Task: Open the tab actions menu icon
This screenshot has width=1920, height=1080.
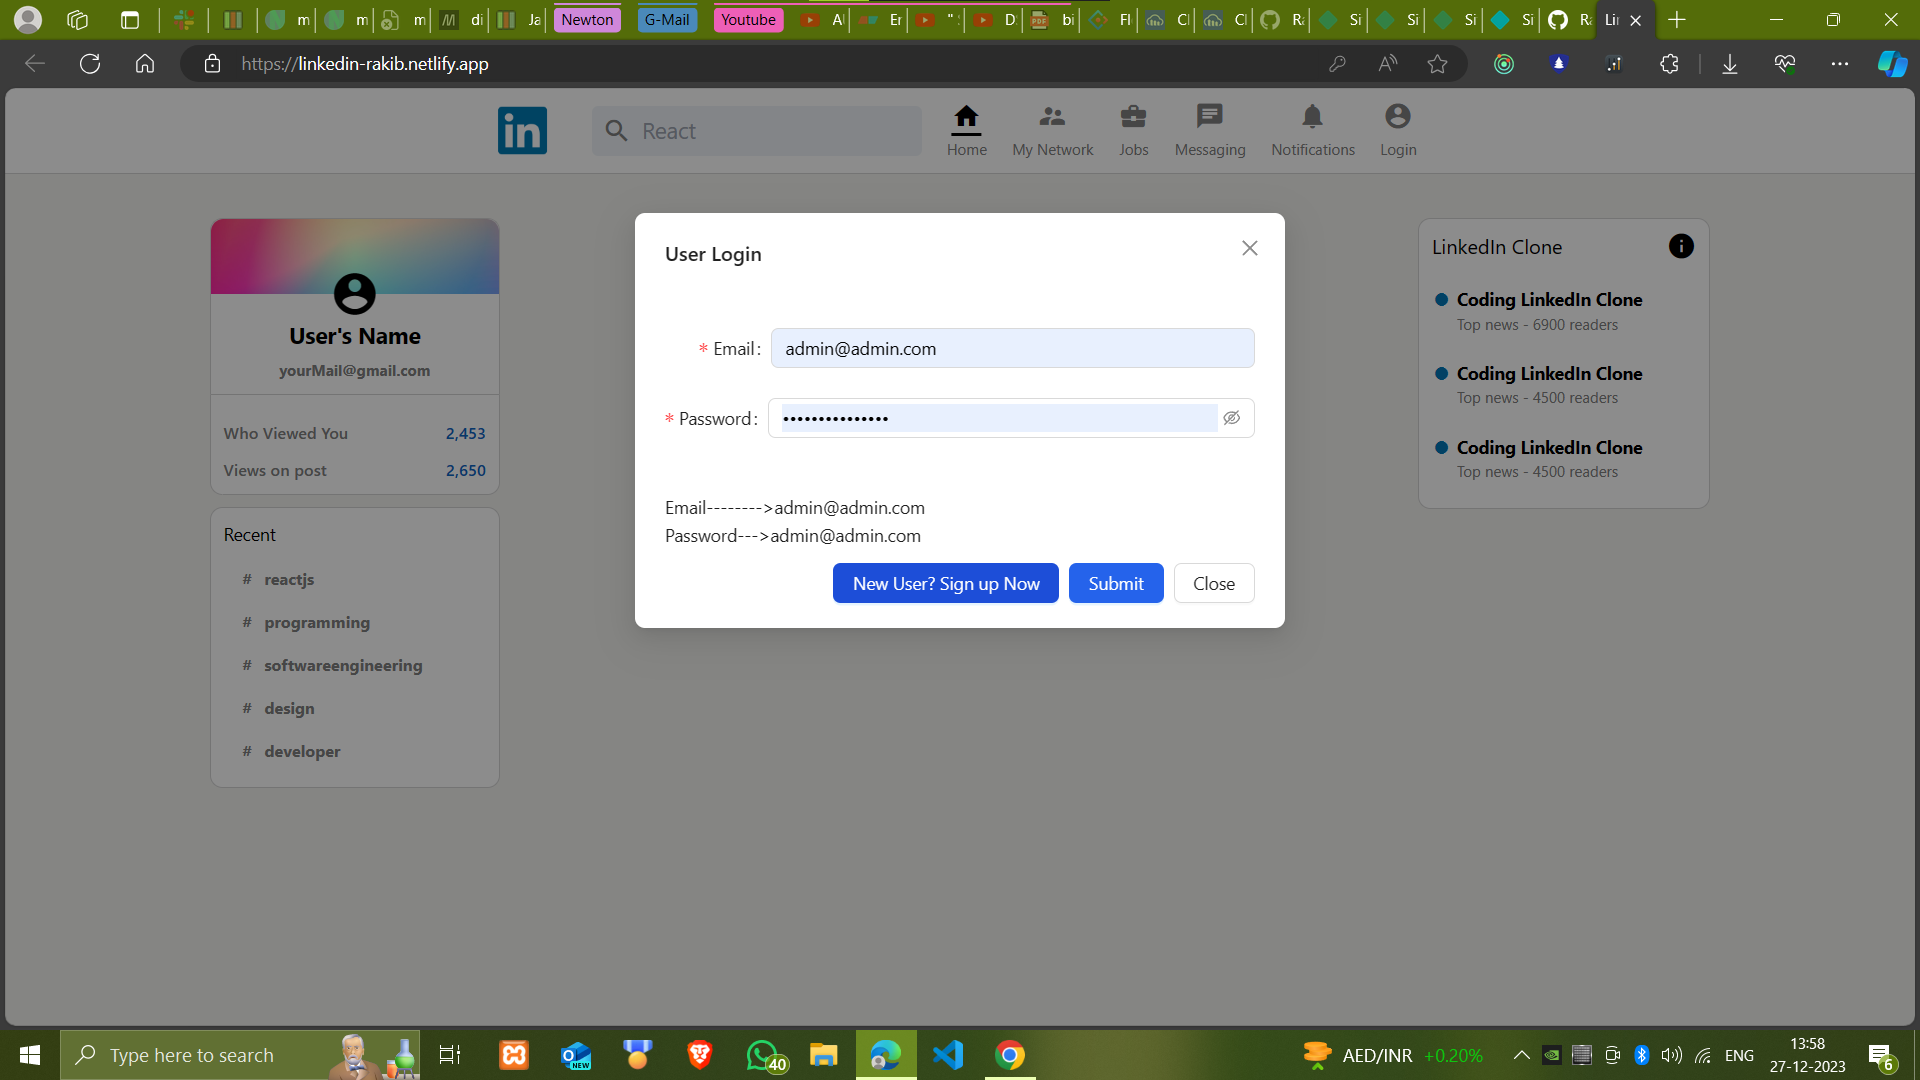Action: (x=129, y=19)
